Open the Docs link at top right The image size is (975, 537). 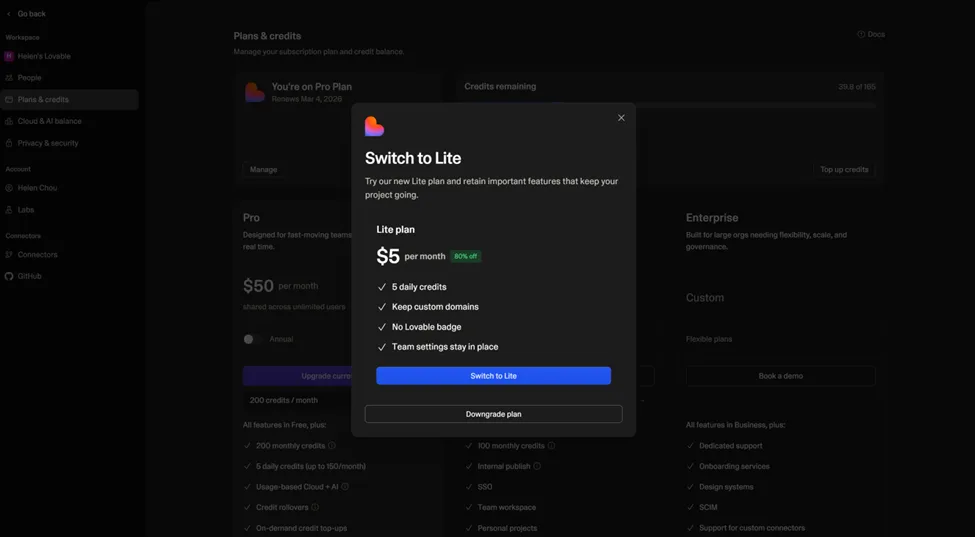[x=871, y=34]
